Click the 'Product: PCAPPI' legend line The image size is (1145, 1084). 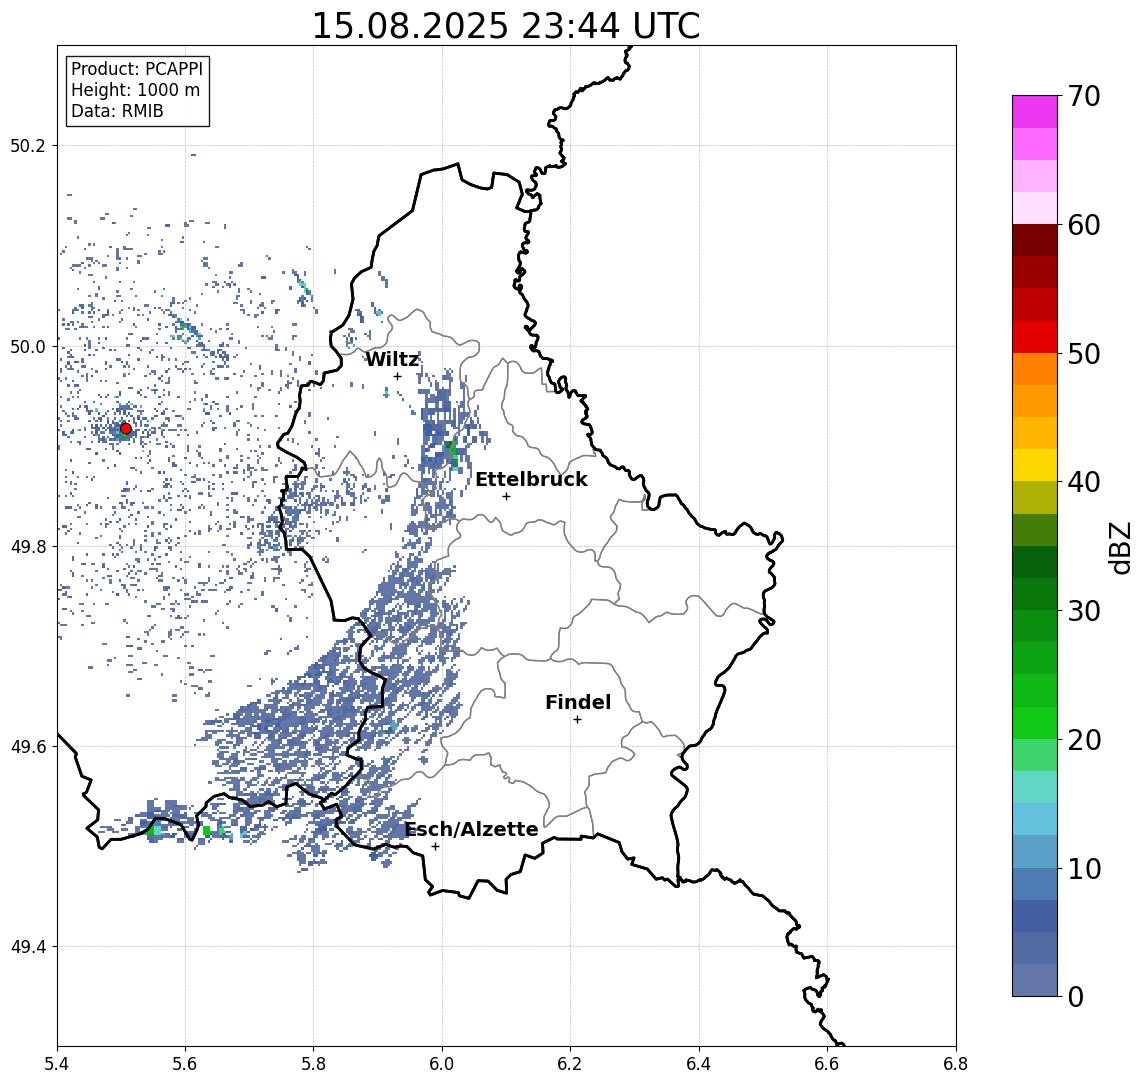[x=137, y=69]
